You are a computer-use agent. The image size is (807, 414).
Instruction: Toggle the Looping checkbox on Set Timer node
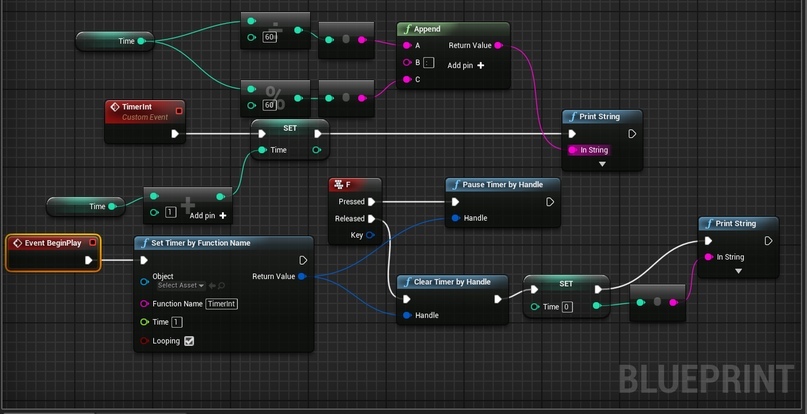pyautogui.click(x=189, y=341)
